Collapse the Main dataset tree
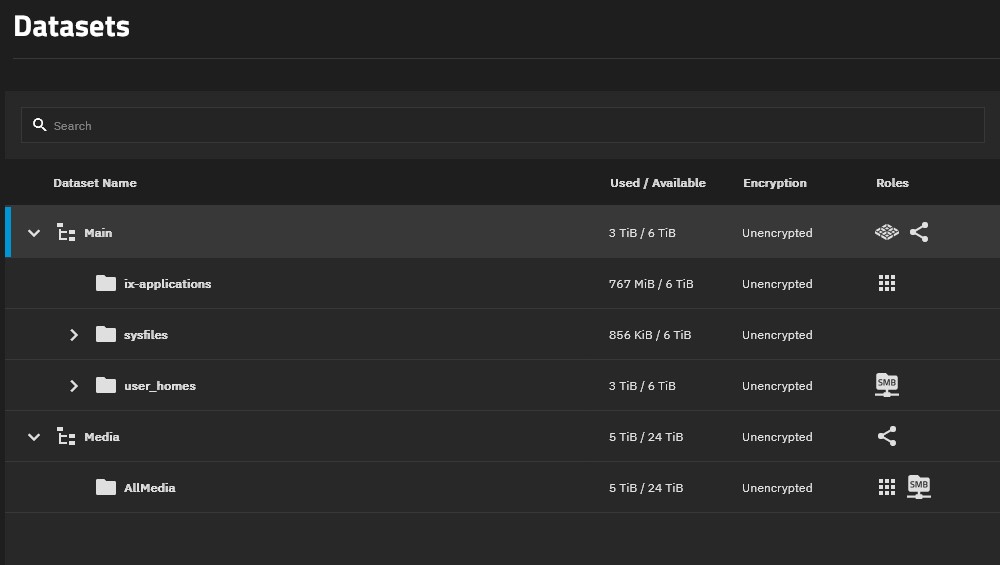Screen dimensions: 1000x565 pyautogui.click(x=34, y=233)
